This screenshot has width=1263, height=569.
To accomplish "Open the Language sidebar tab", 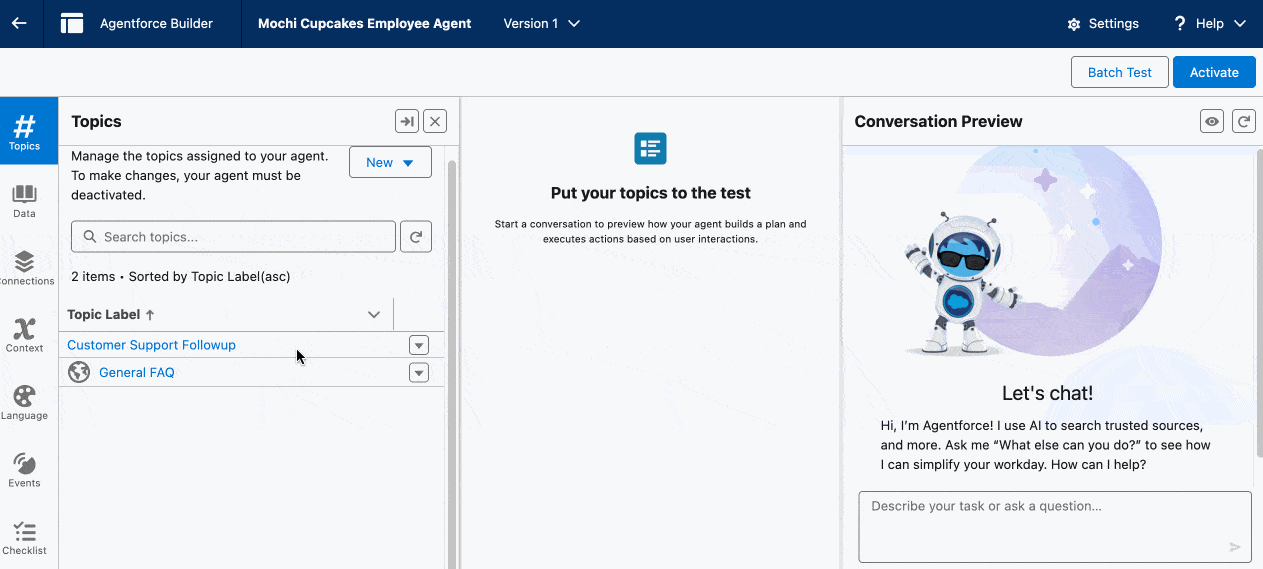I will [x=25, y=402].
